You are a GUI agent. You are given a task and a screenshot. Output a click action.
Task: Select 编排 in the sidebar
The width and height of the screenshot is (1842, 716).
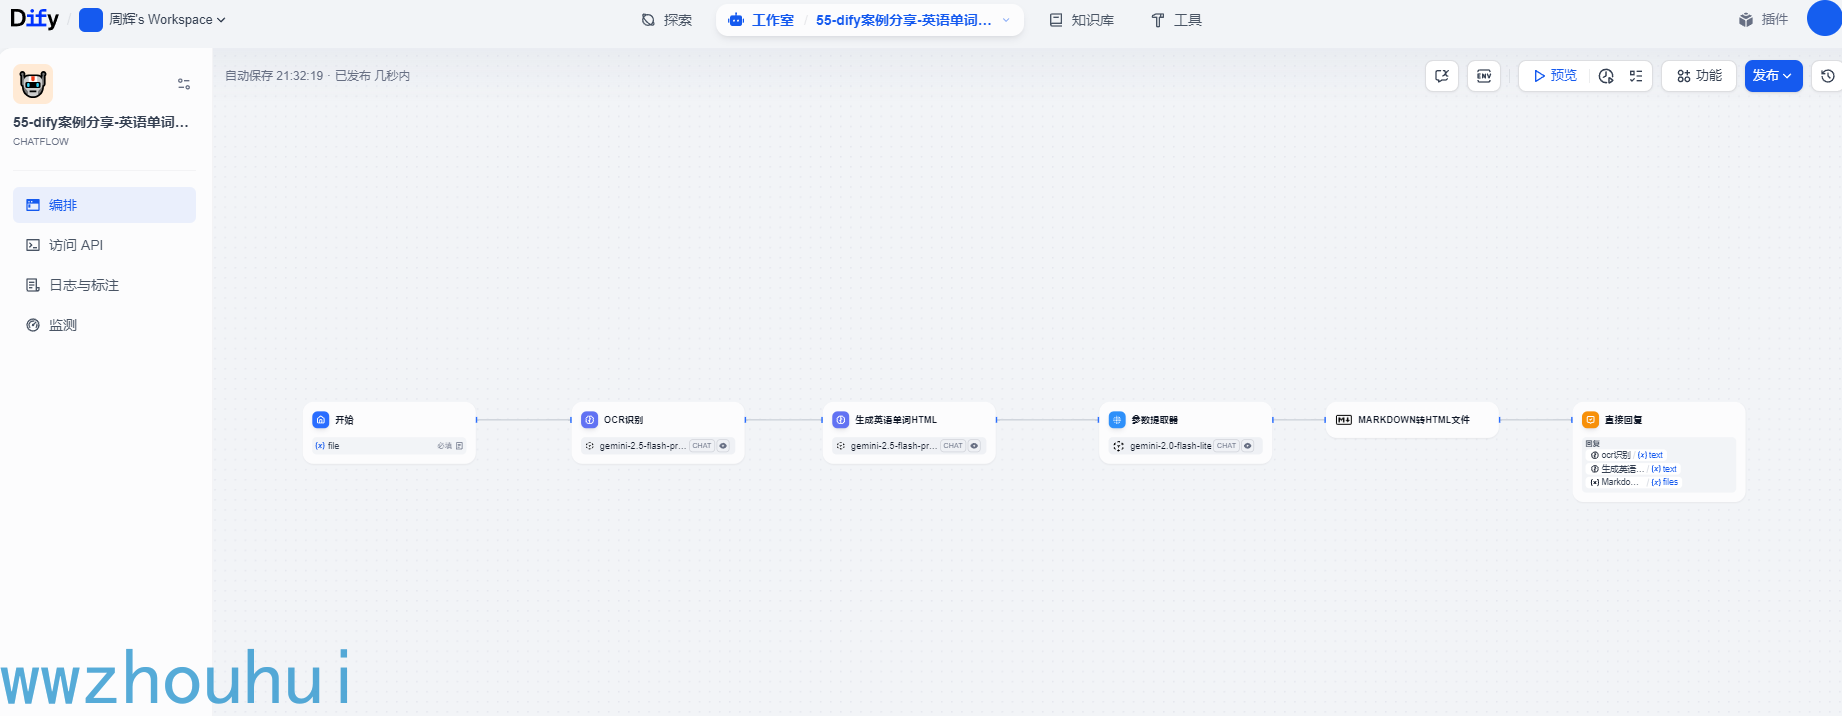coord(104,205)
